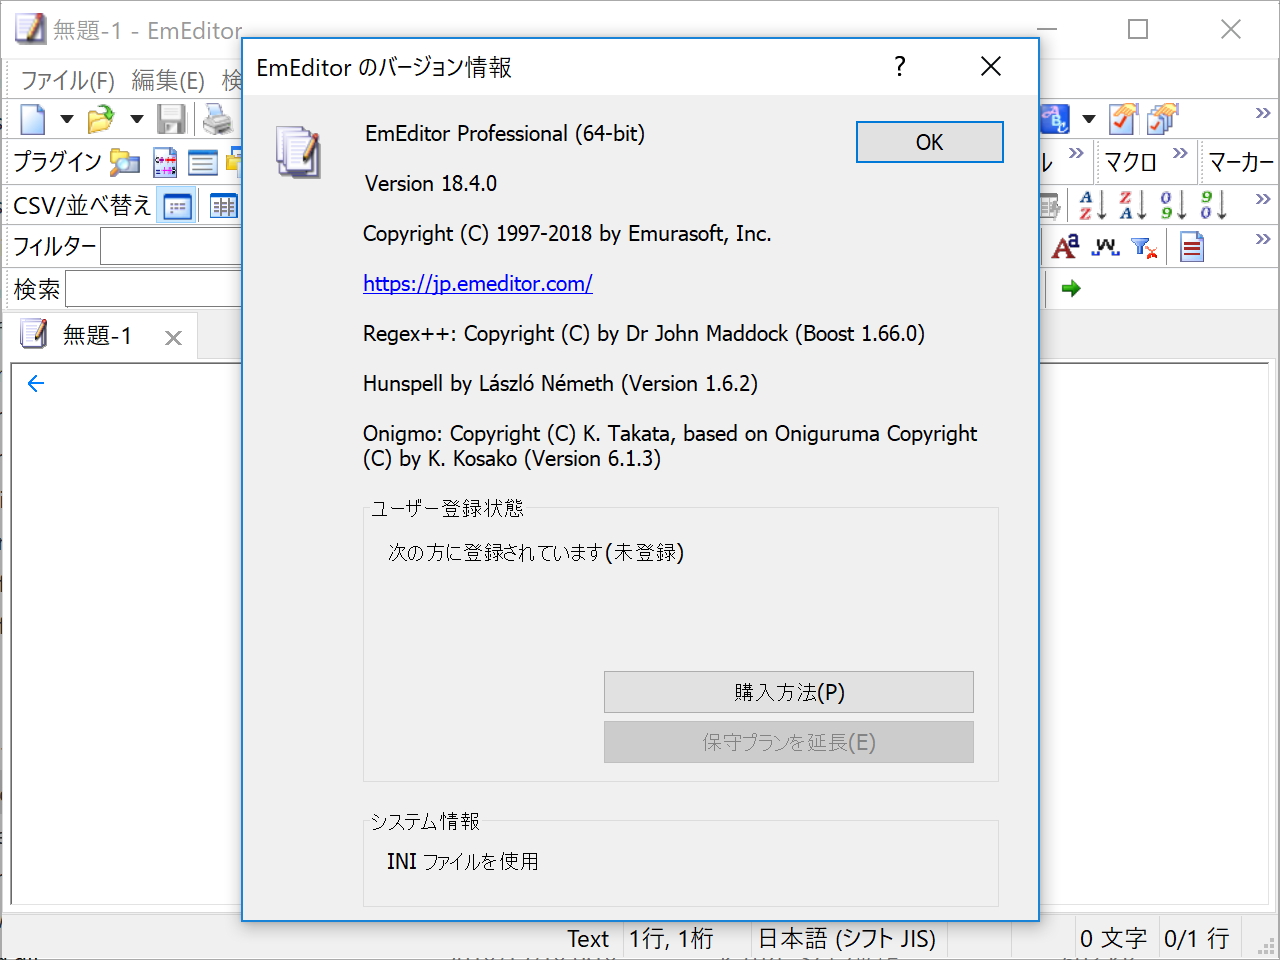The width and height of the screenshot is (1280, 960).
Task: Follow the jp.emeditor.com link
Action: [477, 283]
